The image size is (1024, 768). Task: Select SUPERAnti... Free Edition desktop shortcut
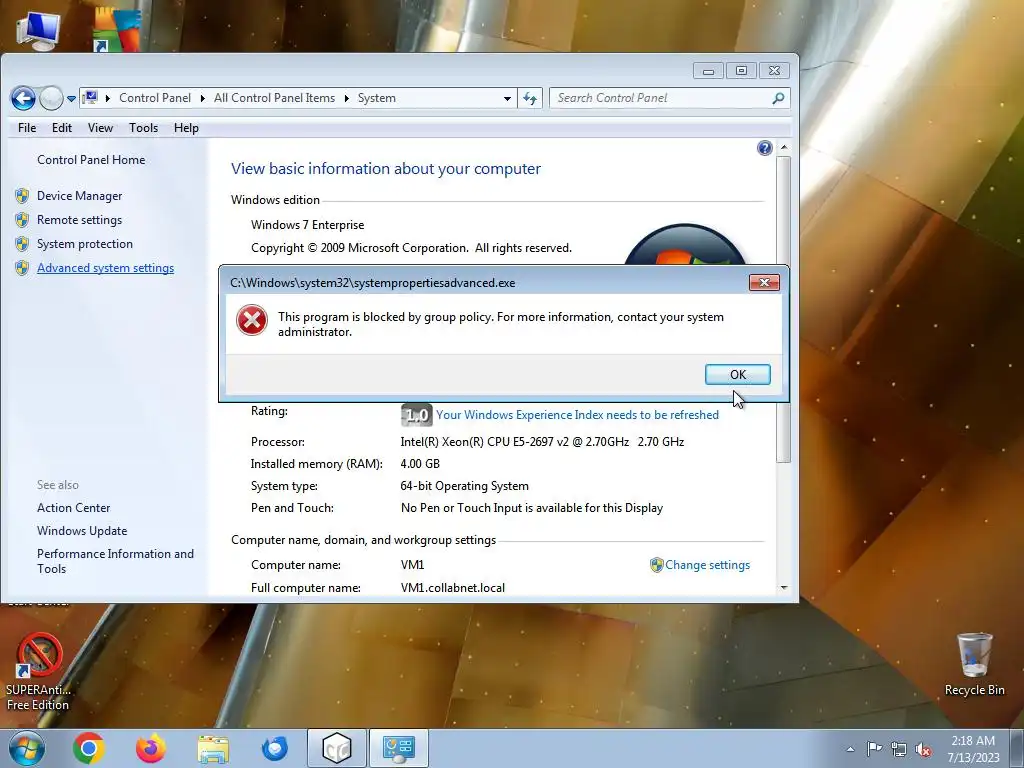click(x=38, y=671)
